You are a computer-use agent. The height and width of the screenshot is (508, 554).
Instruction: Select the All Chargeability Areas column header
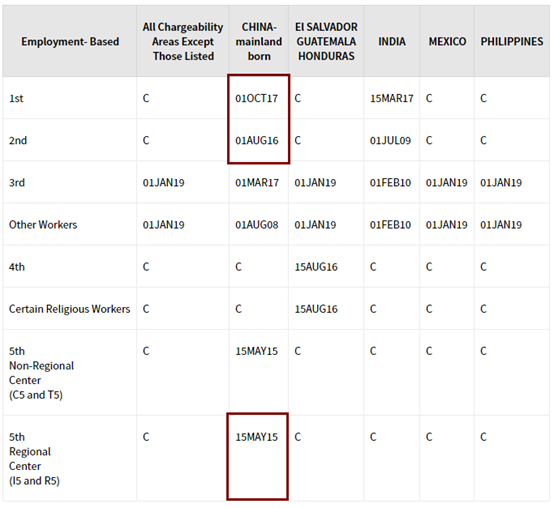(x=183, y=41)
